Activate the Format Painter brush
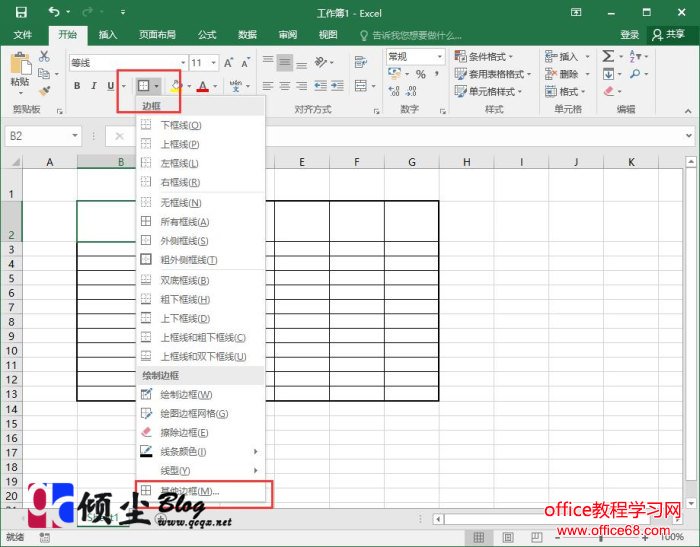The image size is (700, 547). coord(44,91)
